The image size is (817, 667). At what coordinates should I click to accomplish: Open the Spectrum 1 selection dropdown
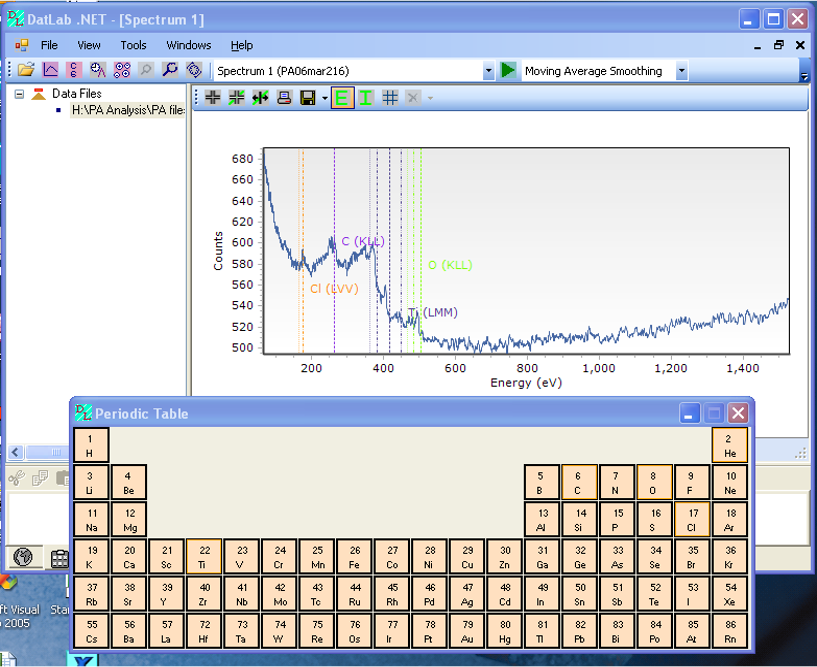pos(488,71)
